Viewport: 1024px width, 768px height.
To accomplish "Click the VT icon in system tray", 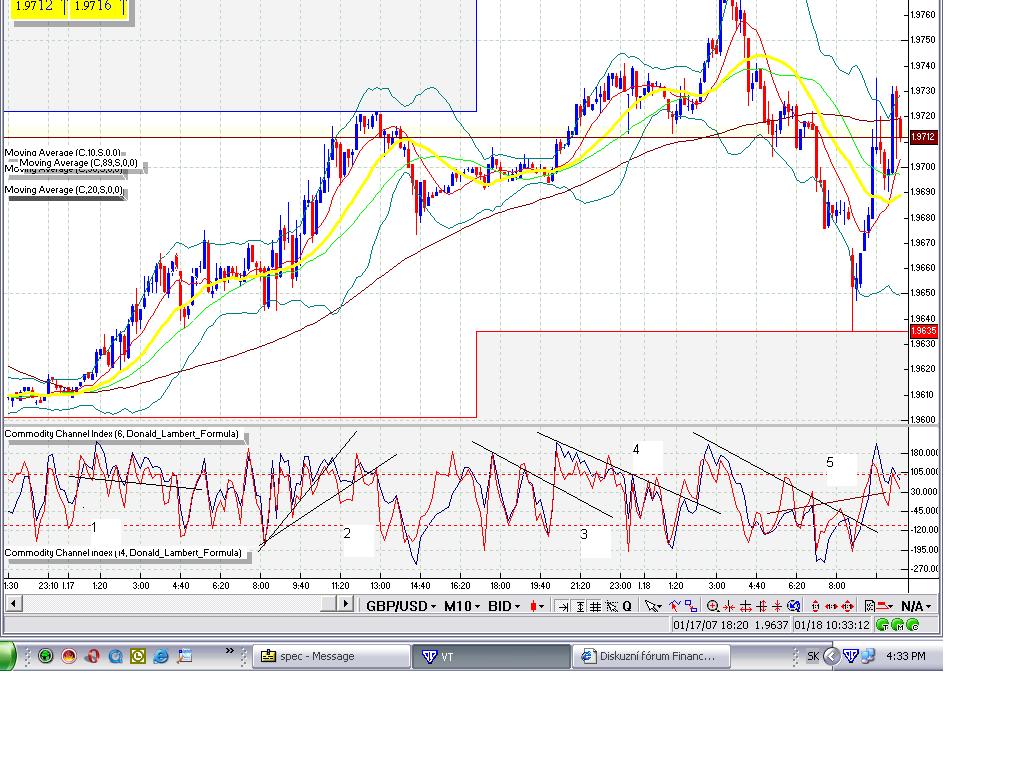I will [850, 656].
